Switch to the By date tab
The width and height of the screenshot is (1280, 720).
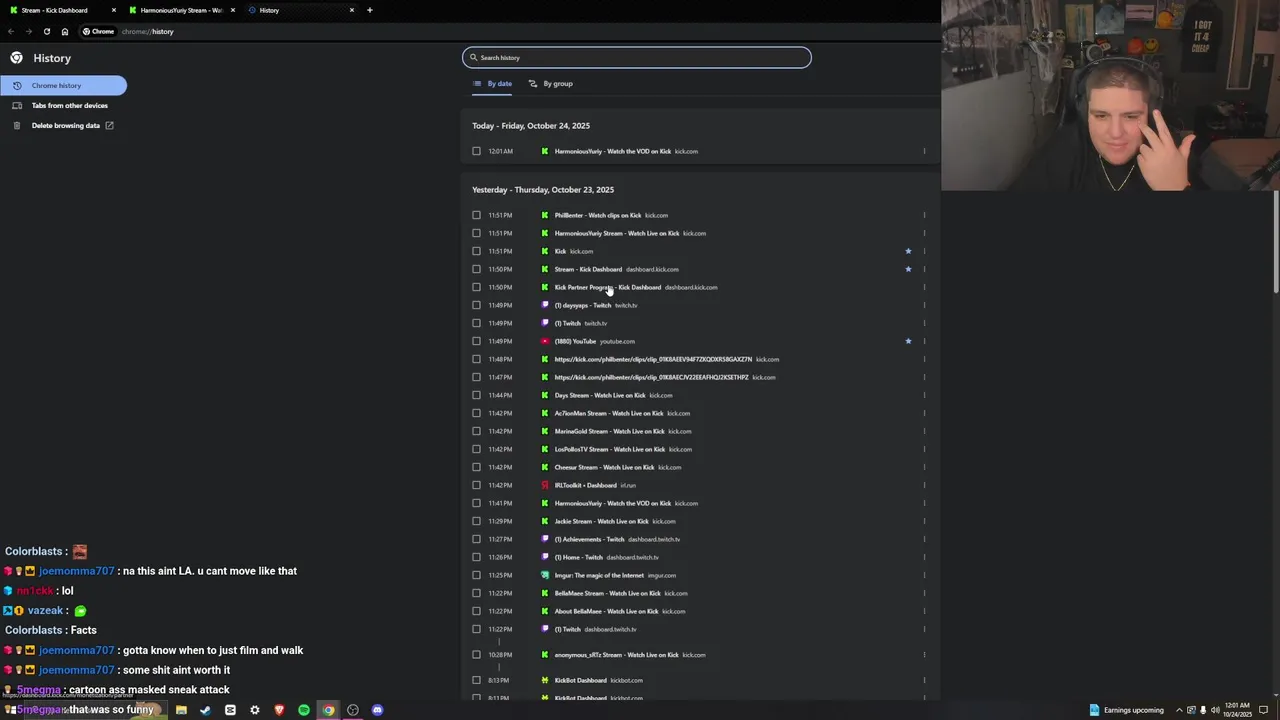pos(493,84)
